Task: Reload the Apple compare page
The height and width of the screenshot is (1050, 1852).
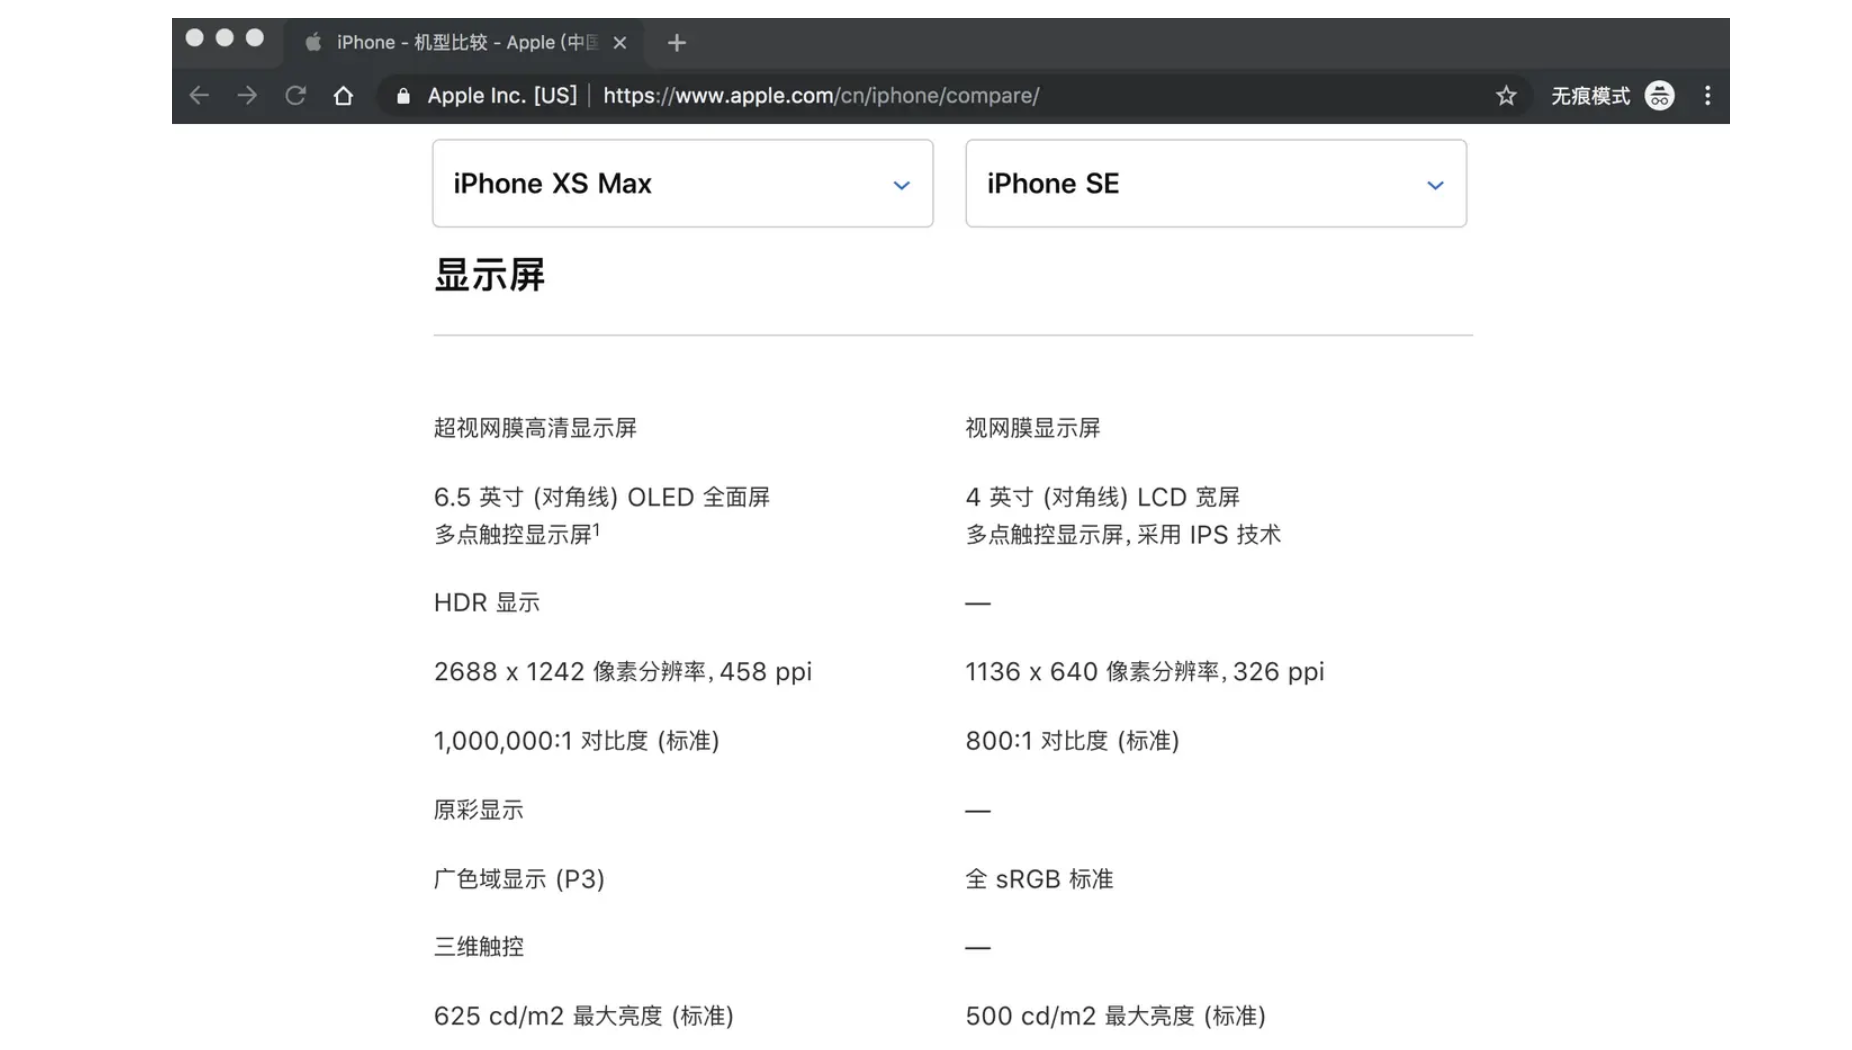Action: 295,96
